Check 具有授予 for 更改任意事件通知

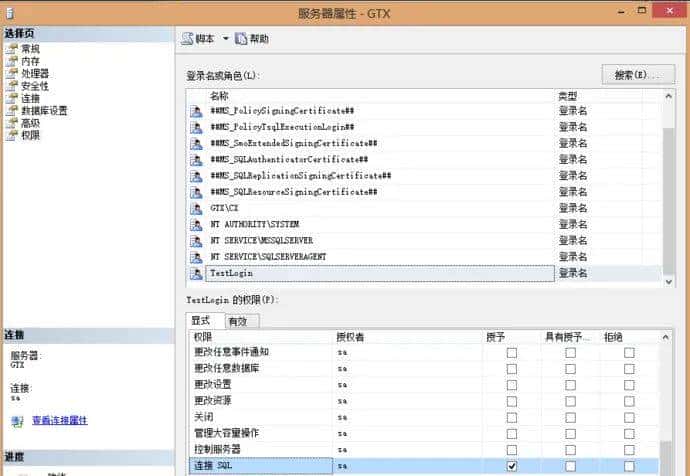pyautogui.click(x=570, y=353)
